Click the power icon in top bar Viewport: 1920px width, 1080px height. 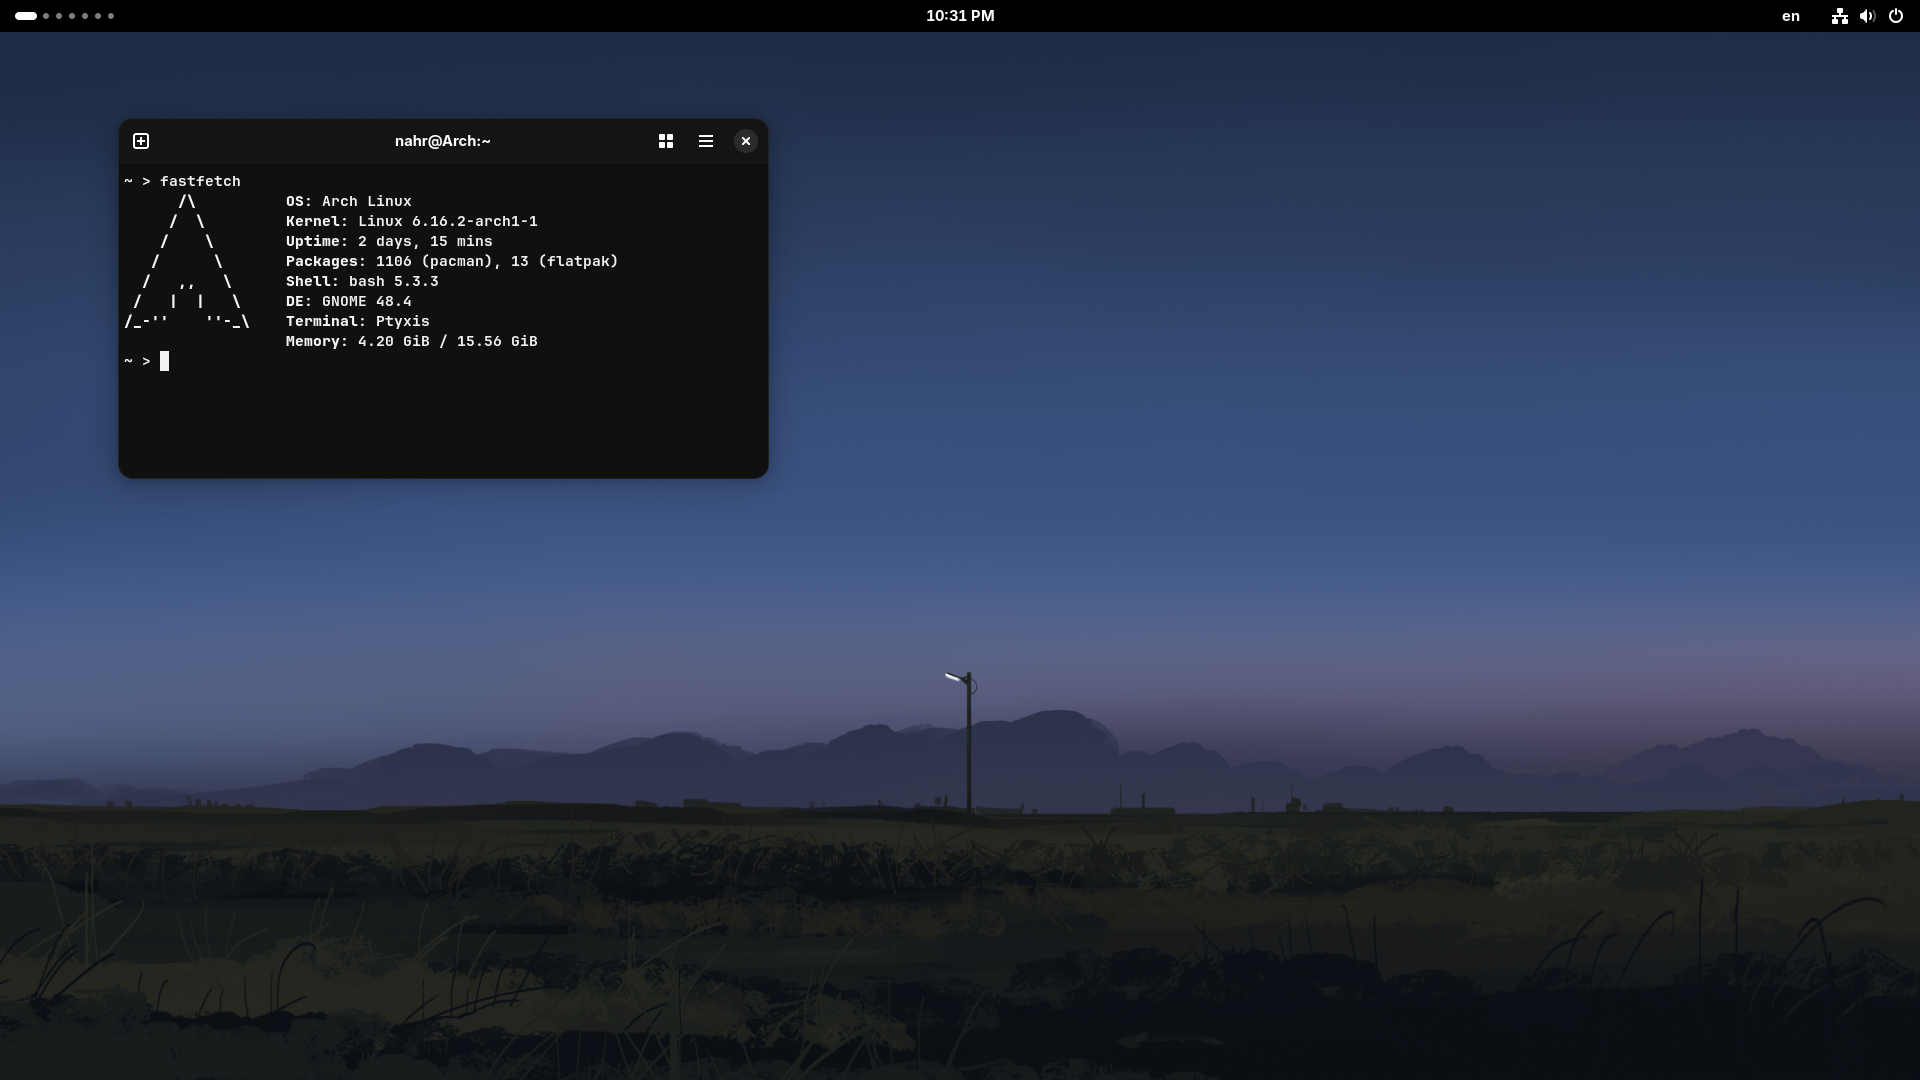pos(1896,16)
